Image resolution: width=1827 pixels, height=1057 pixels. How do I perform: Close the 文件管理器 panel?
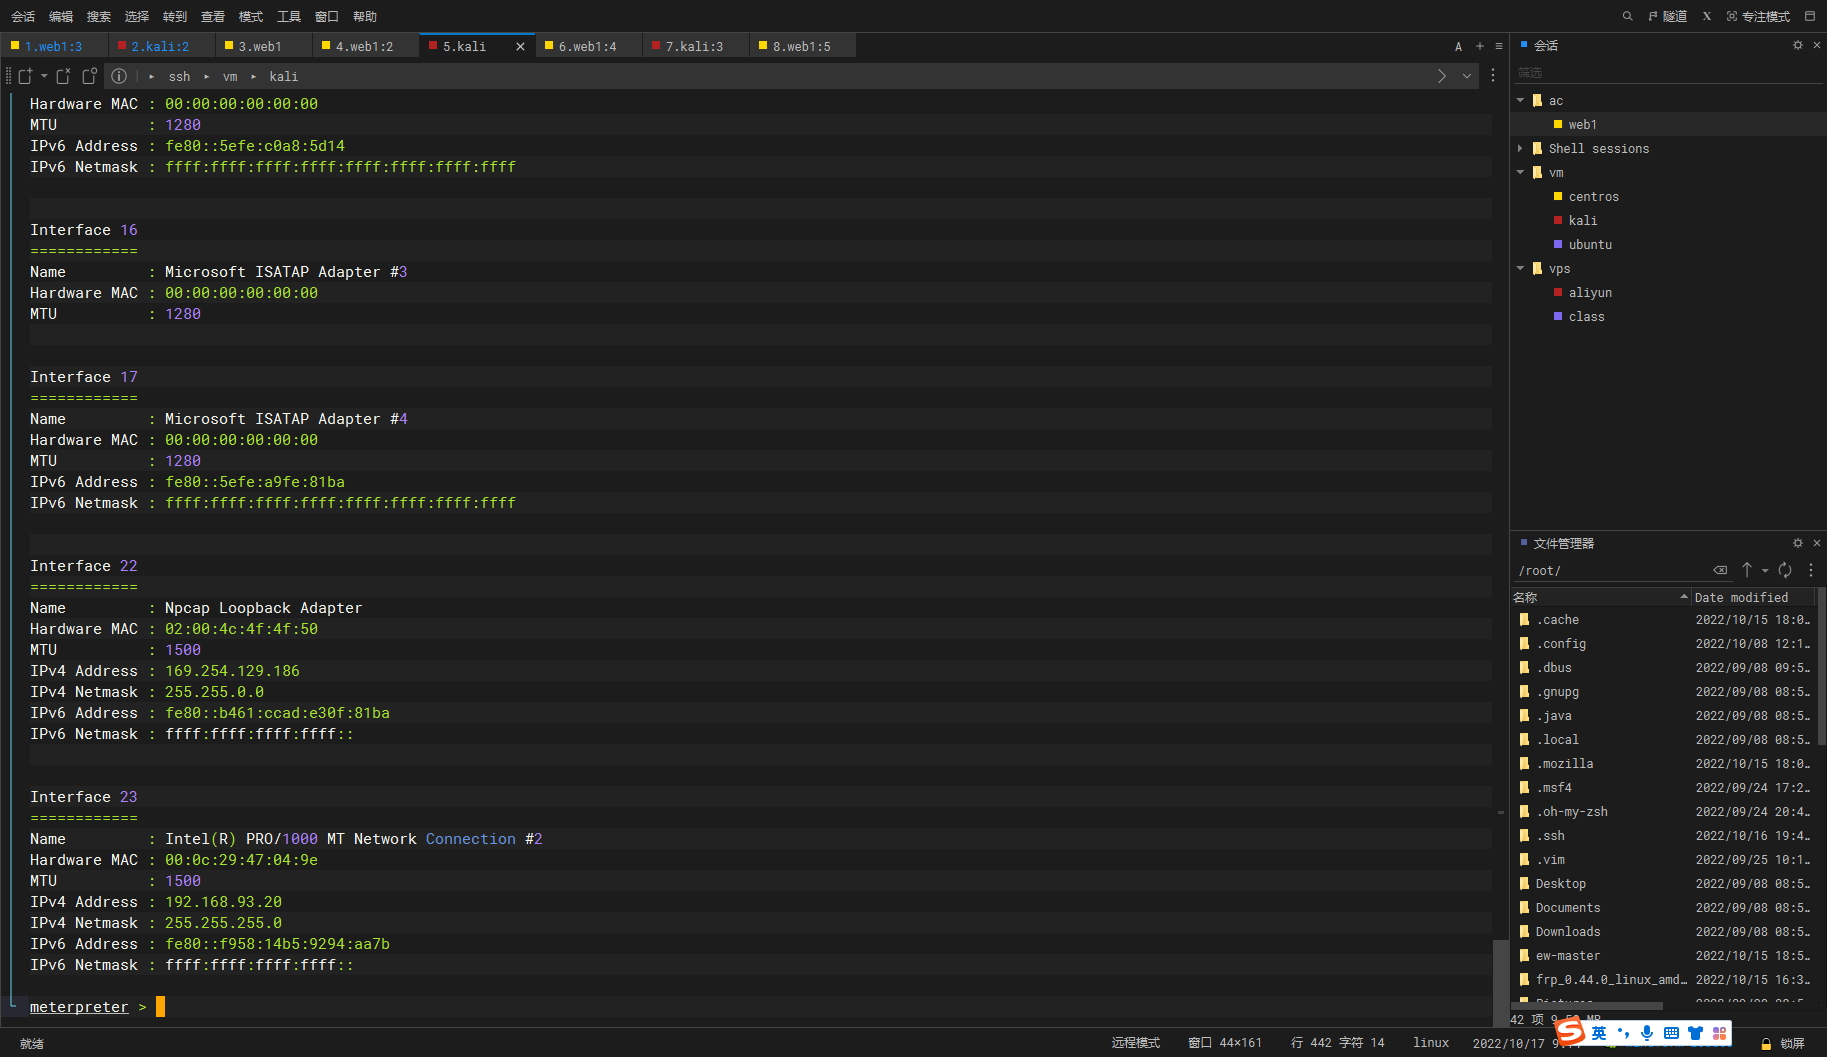1817,543
